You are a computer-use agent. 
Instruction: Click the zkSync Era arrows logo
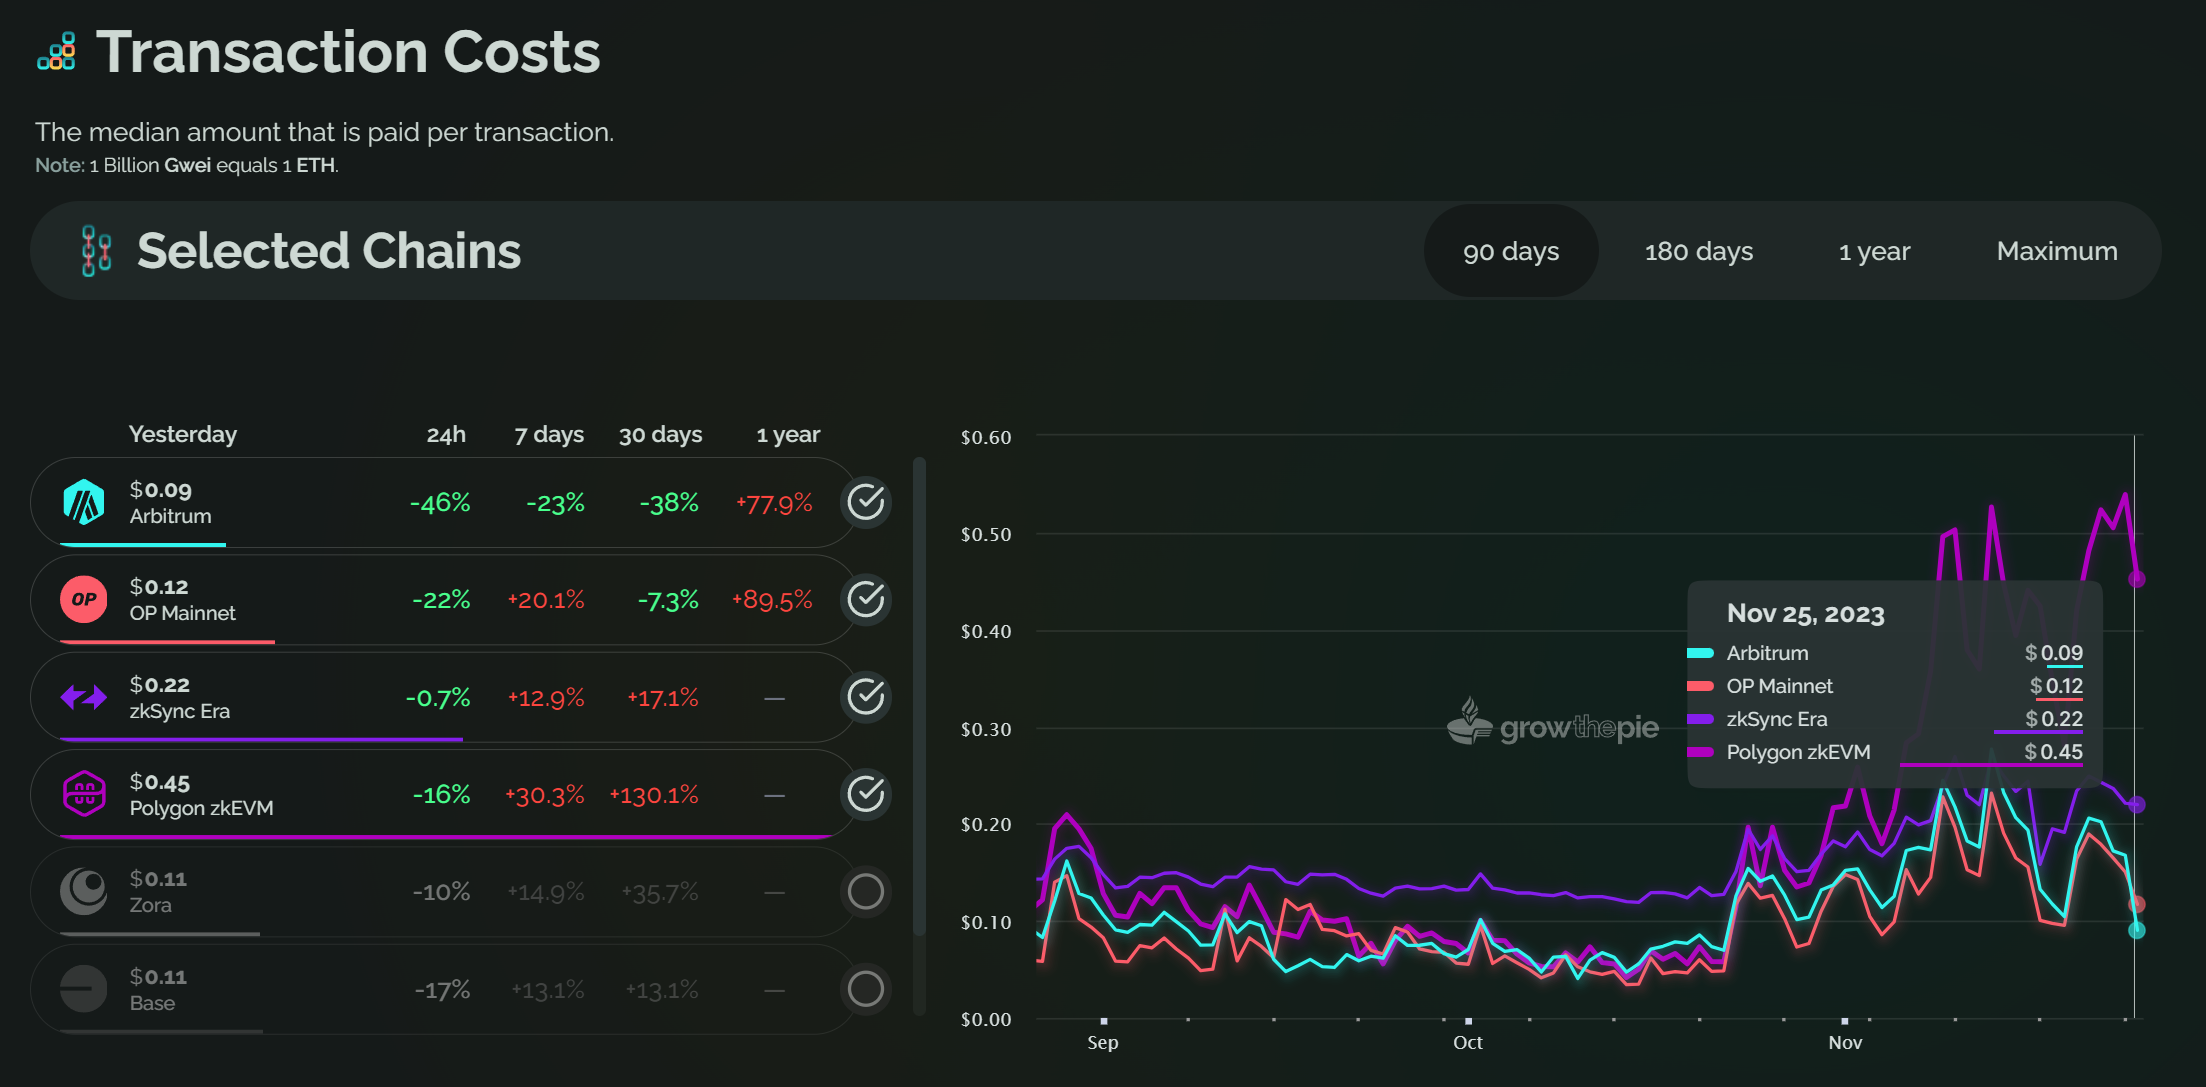pyautogui.click(x=84, y=697)
